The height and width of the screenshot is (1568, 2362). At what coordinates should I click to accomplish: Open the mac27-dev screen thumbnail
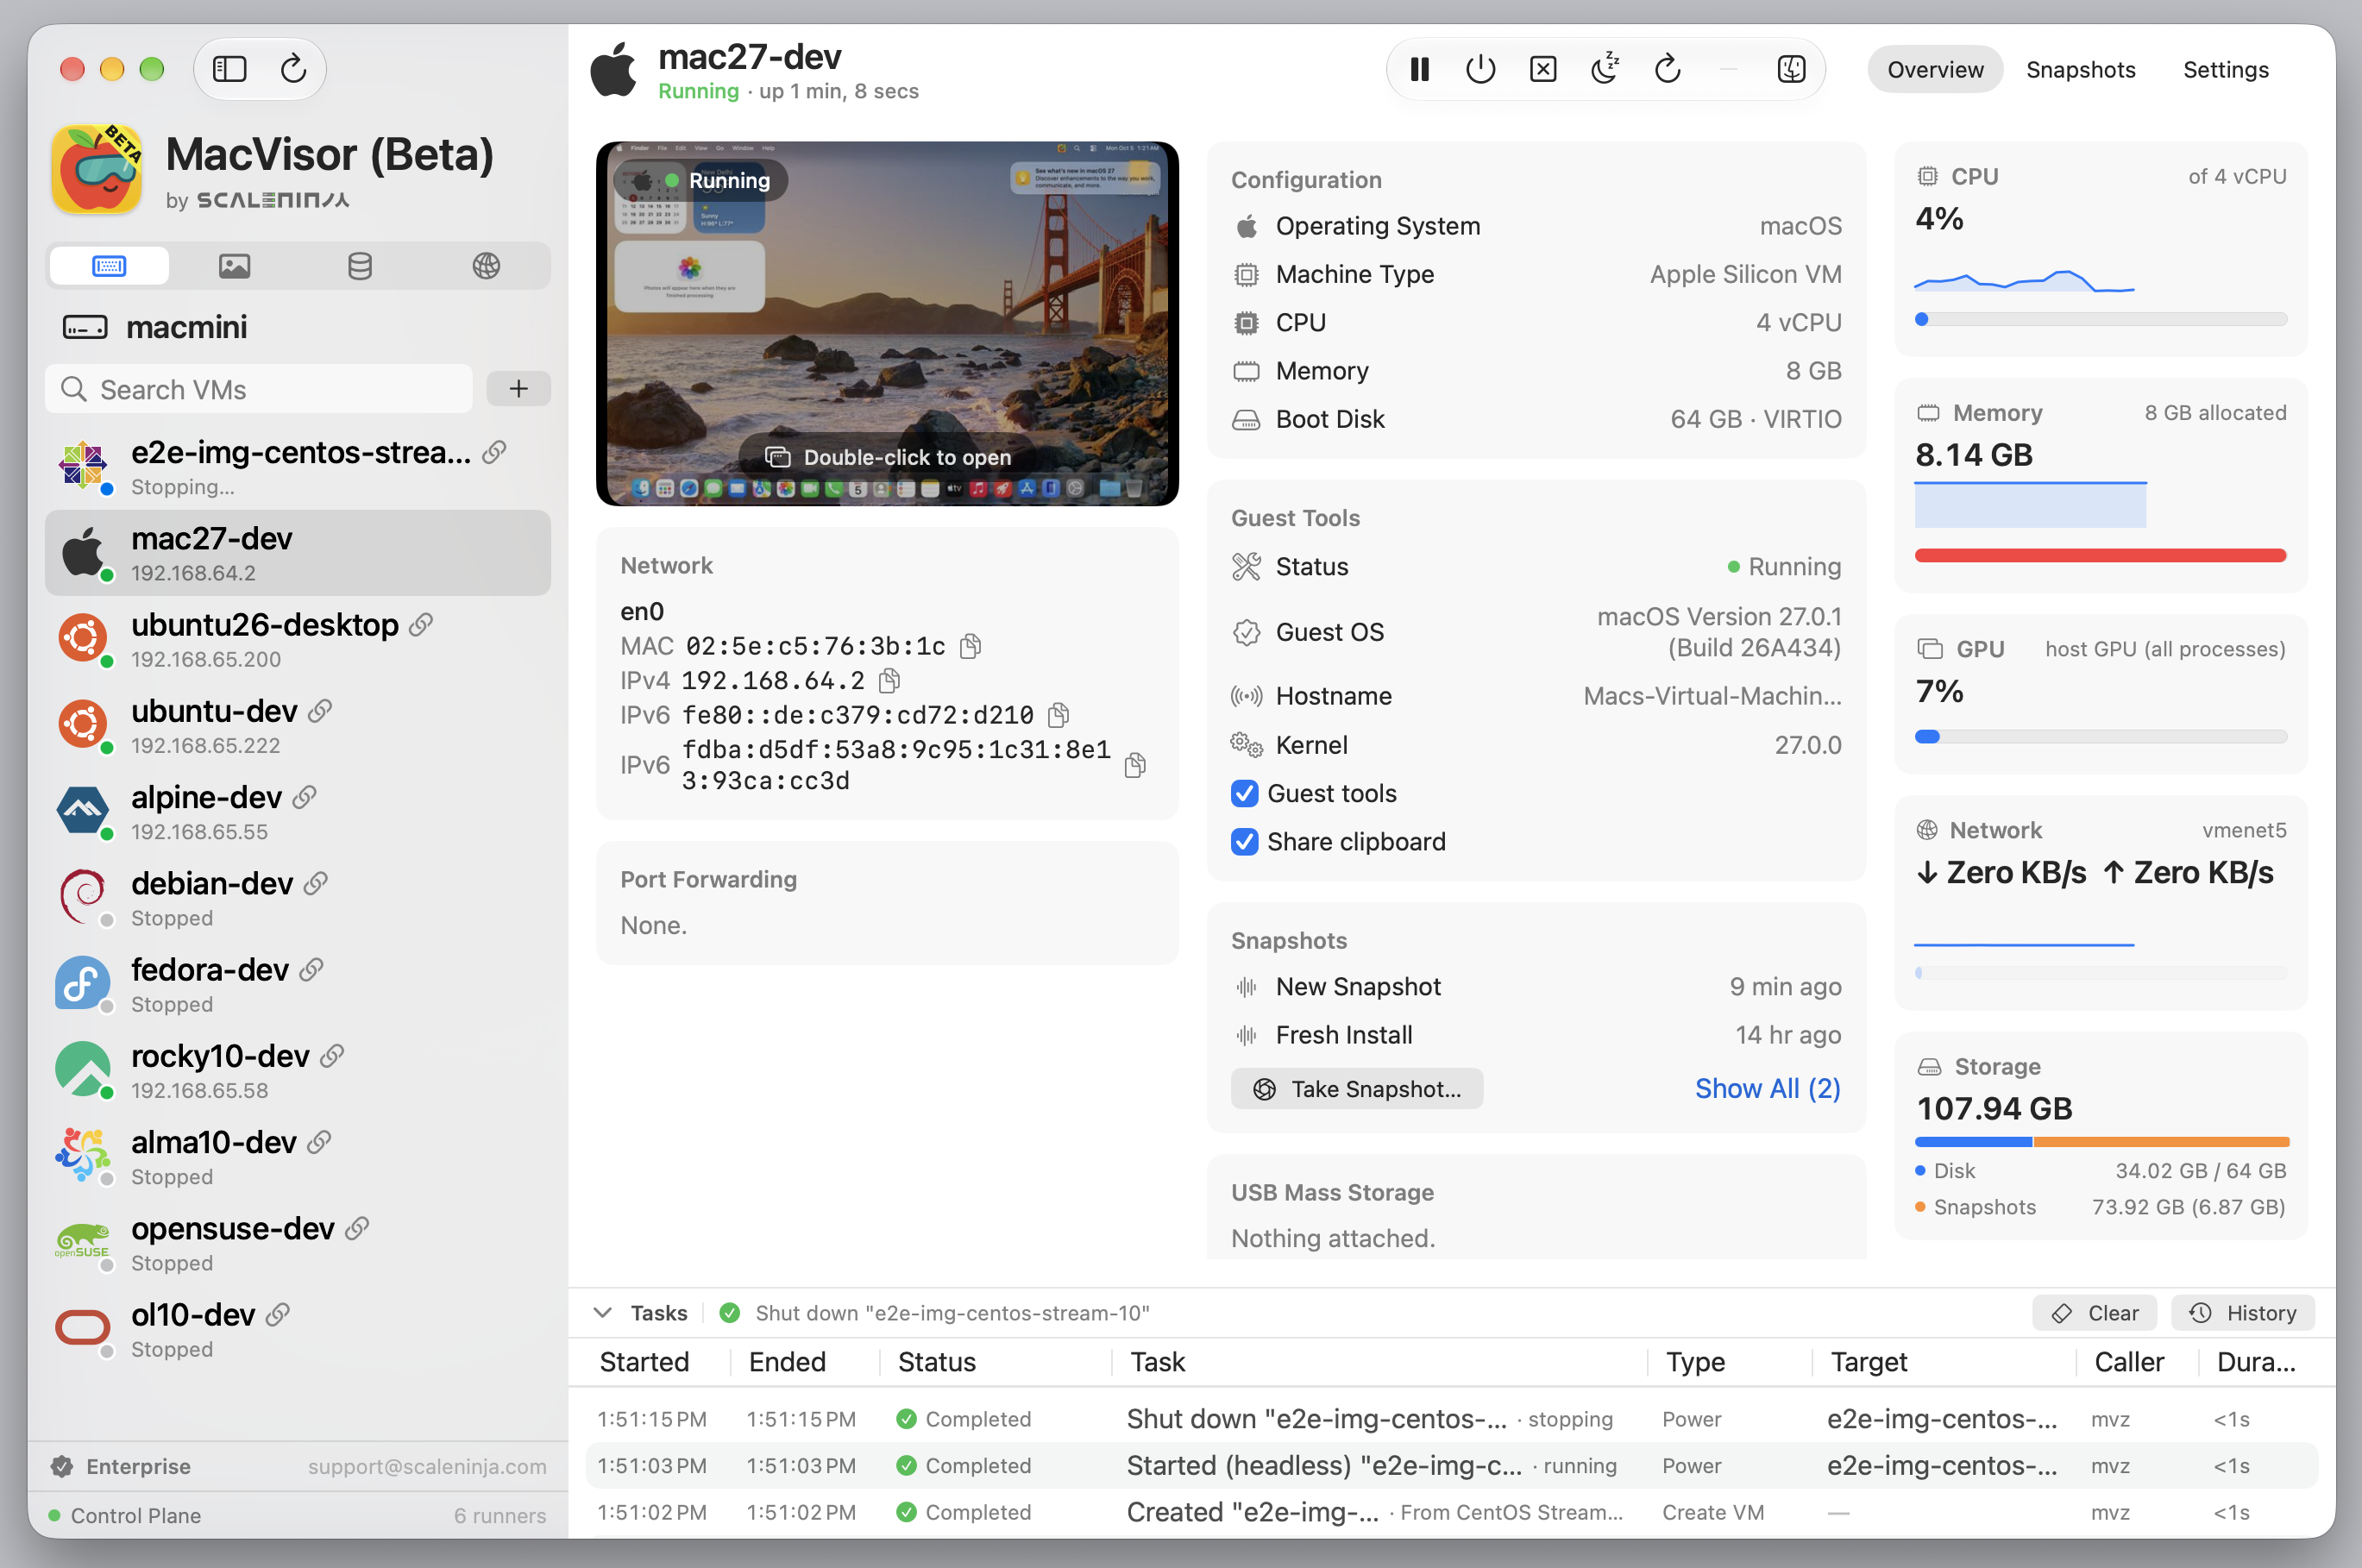point(887,323)
